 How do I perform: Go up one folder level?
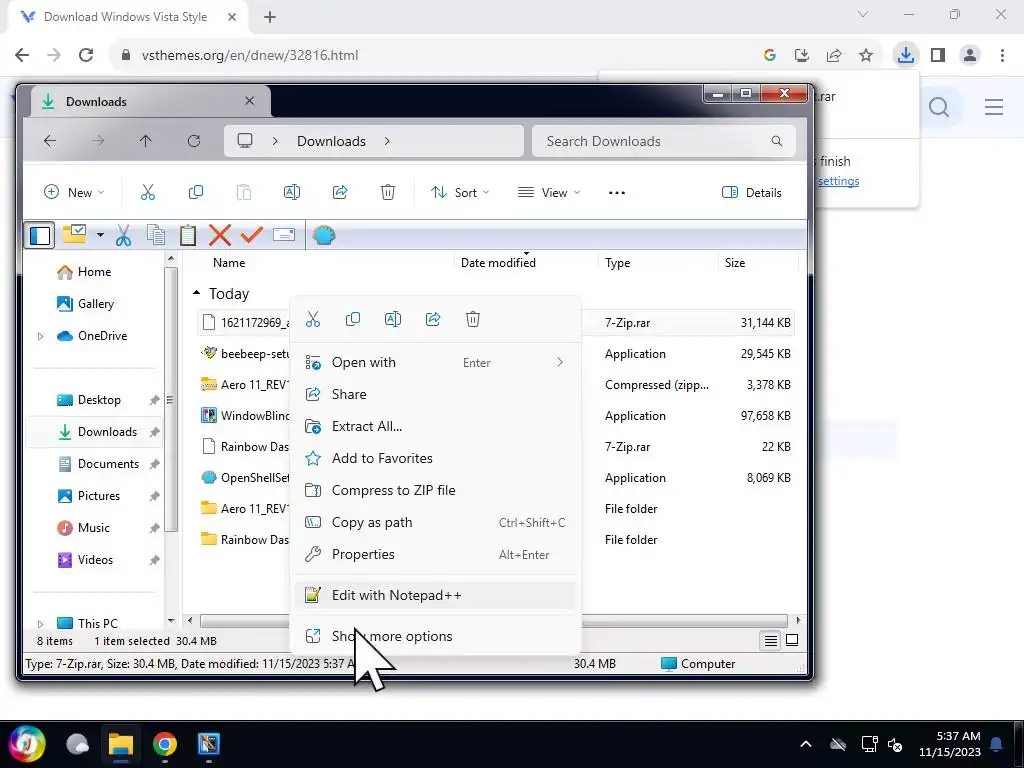tap(146, 141)
